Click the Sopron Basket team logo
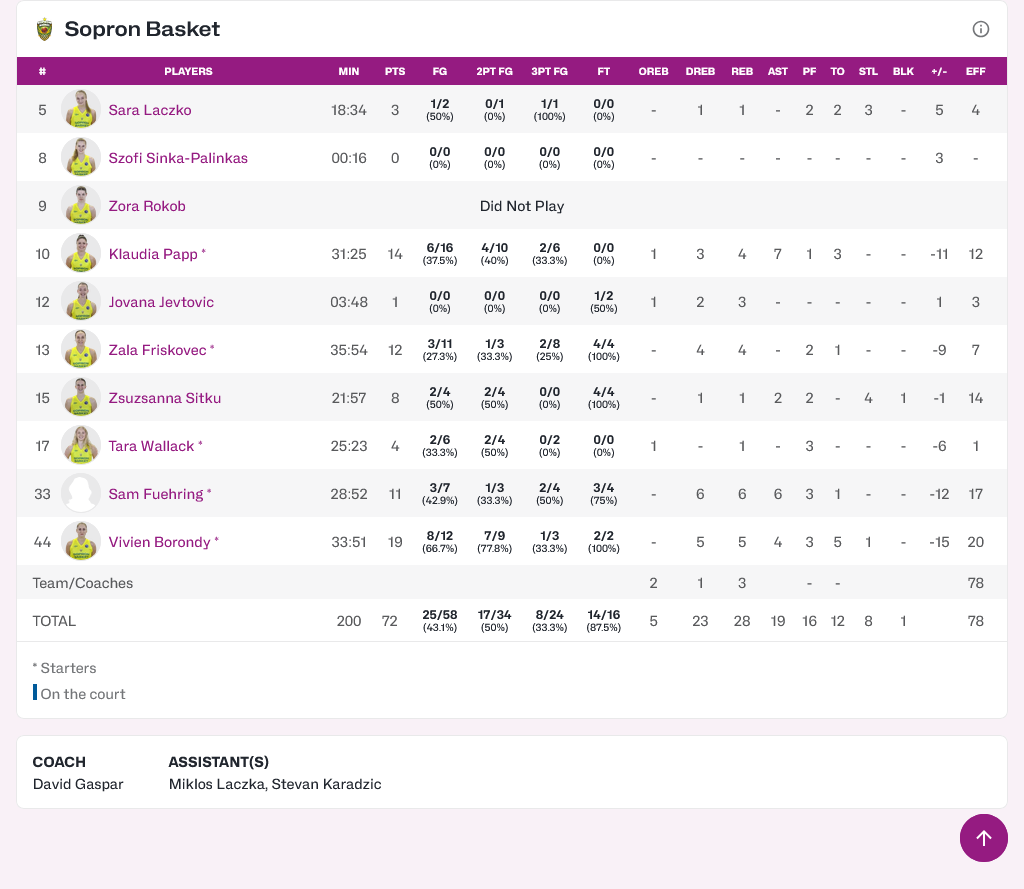Viewport: 1024px width, 889px height. tap(44, 29)
